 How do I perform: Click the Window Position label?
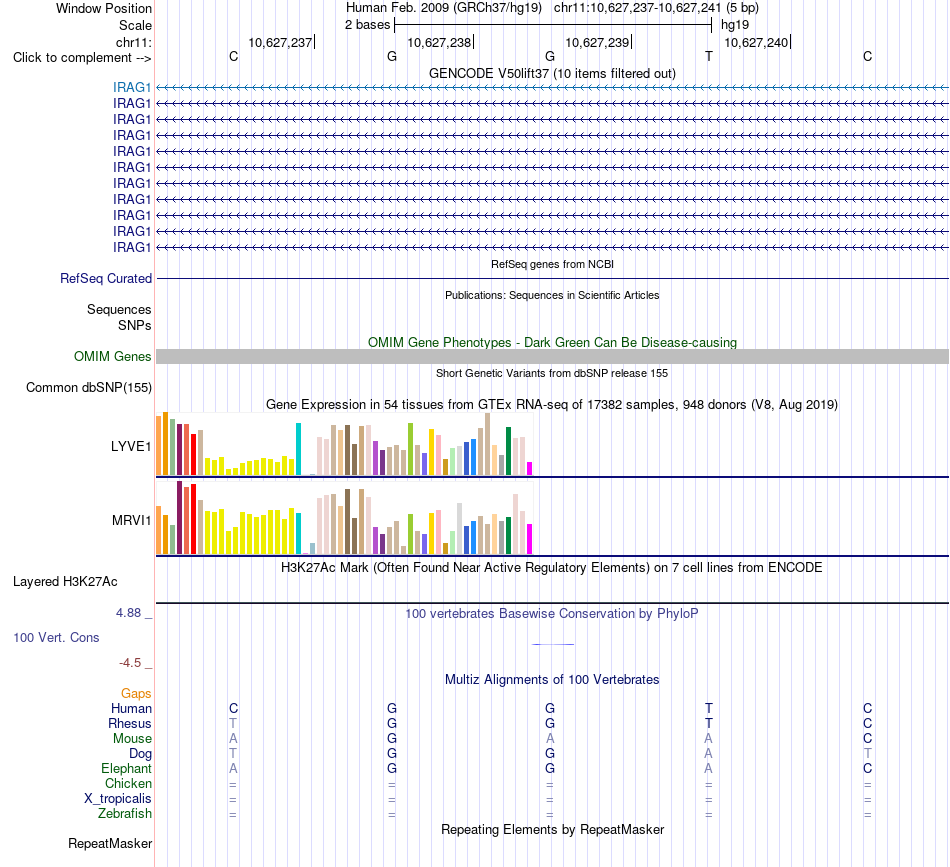104,8
